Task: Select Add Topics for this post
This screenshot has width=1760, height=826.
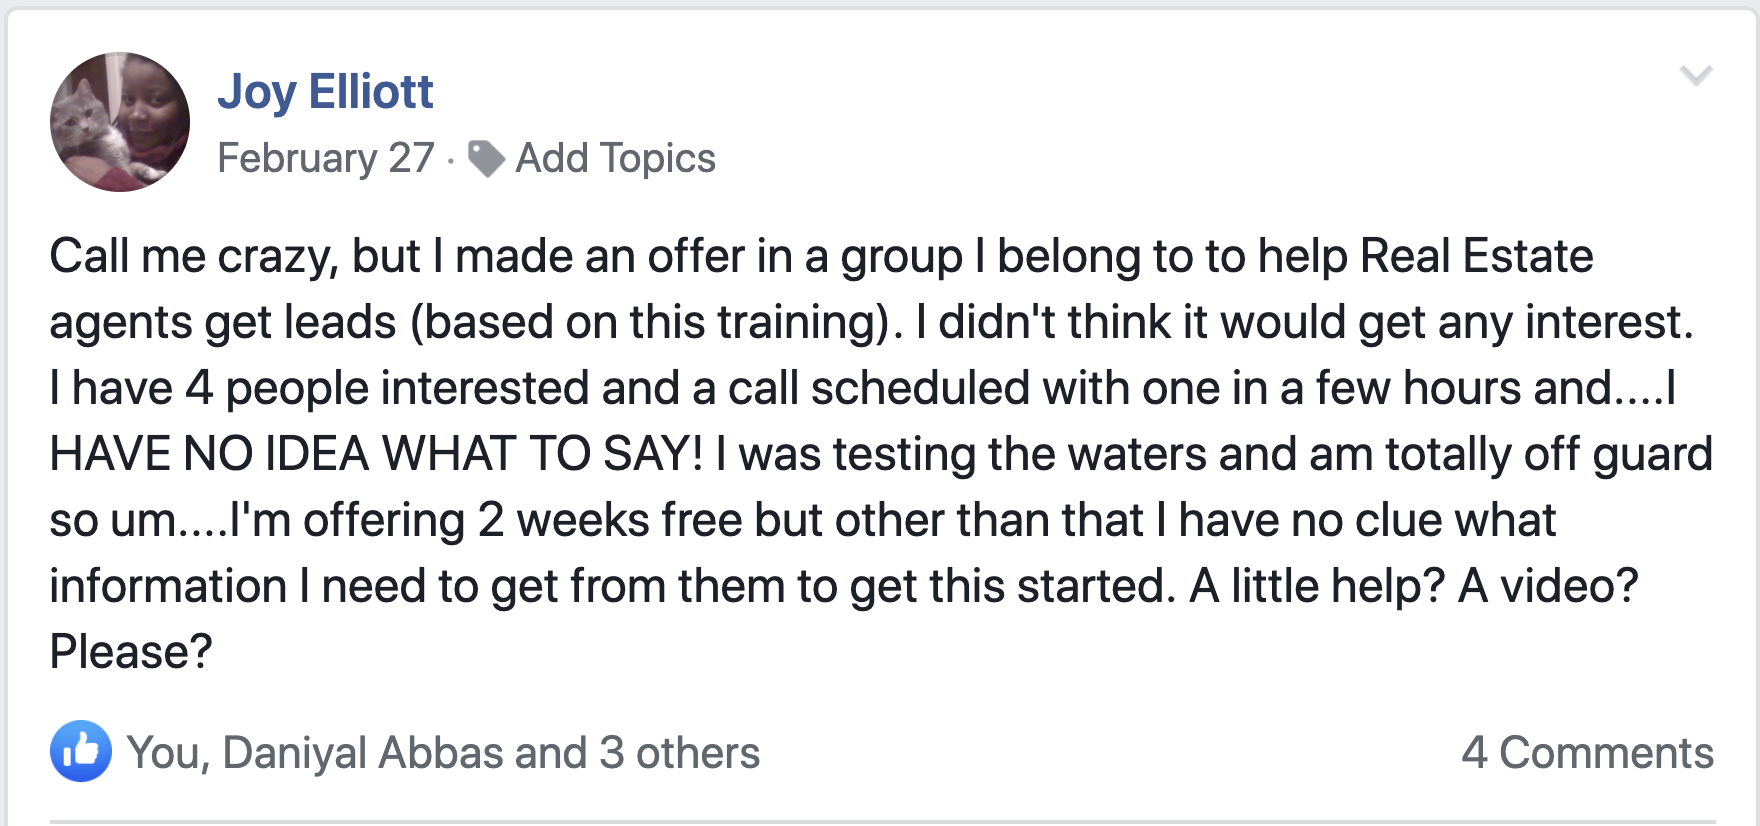Action: pos(615,158)
